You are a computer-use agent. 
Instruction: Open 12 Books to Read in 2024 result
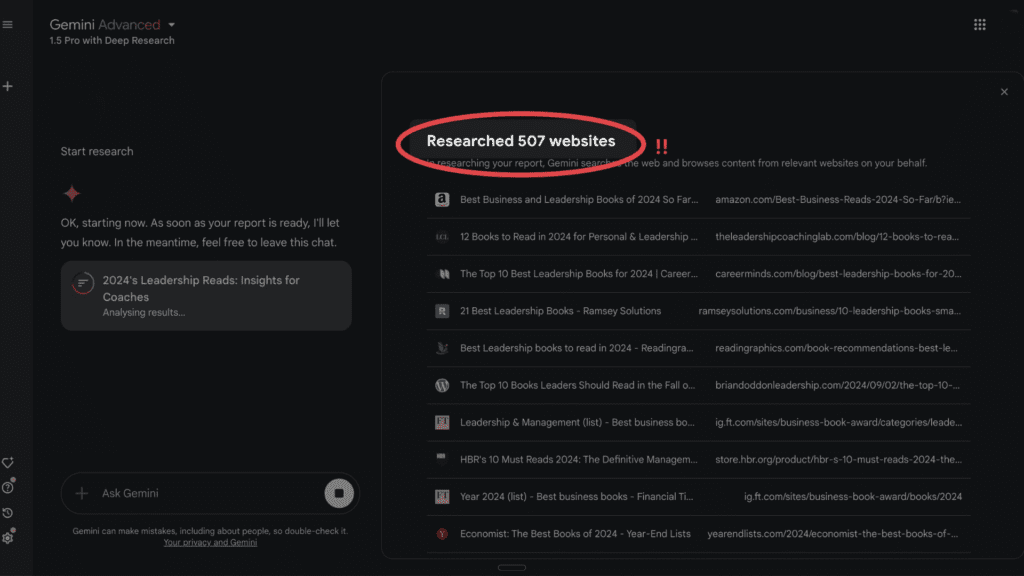coord(579,236)
